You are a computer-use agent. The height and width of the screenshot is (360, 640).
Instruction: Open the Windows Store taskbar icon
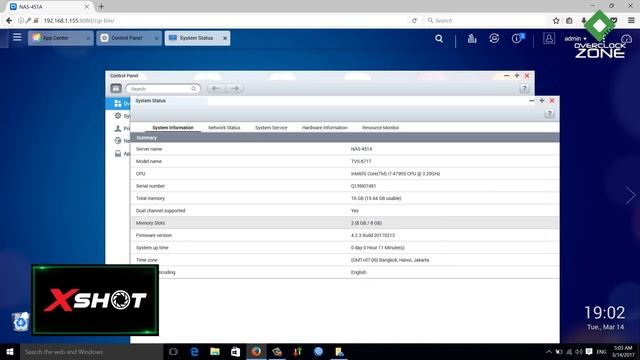pyautogui.click(x=236, y=351)
